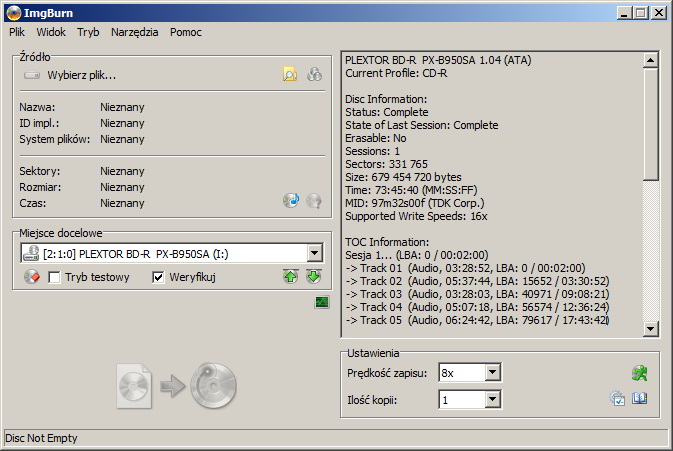Open the Prędkość zapisu 8x dropdown
The width and height of the screenshot is (673, 451).
493,372
